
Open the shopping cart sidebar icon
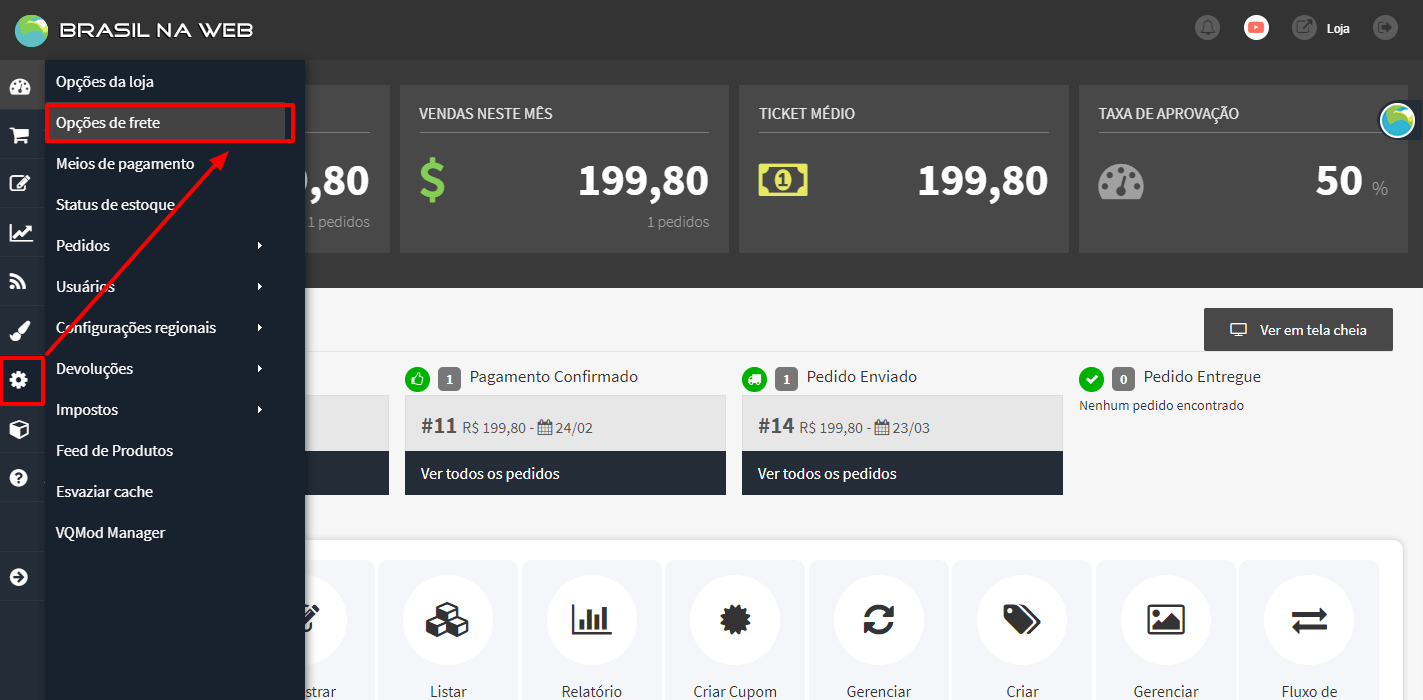[x=20, y=136]
